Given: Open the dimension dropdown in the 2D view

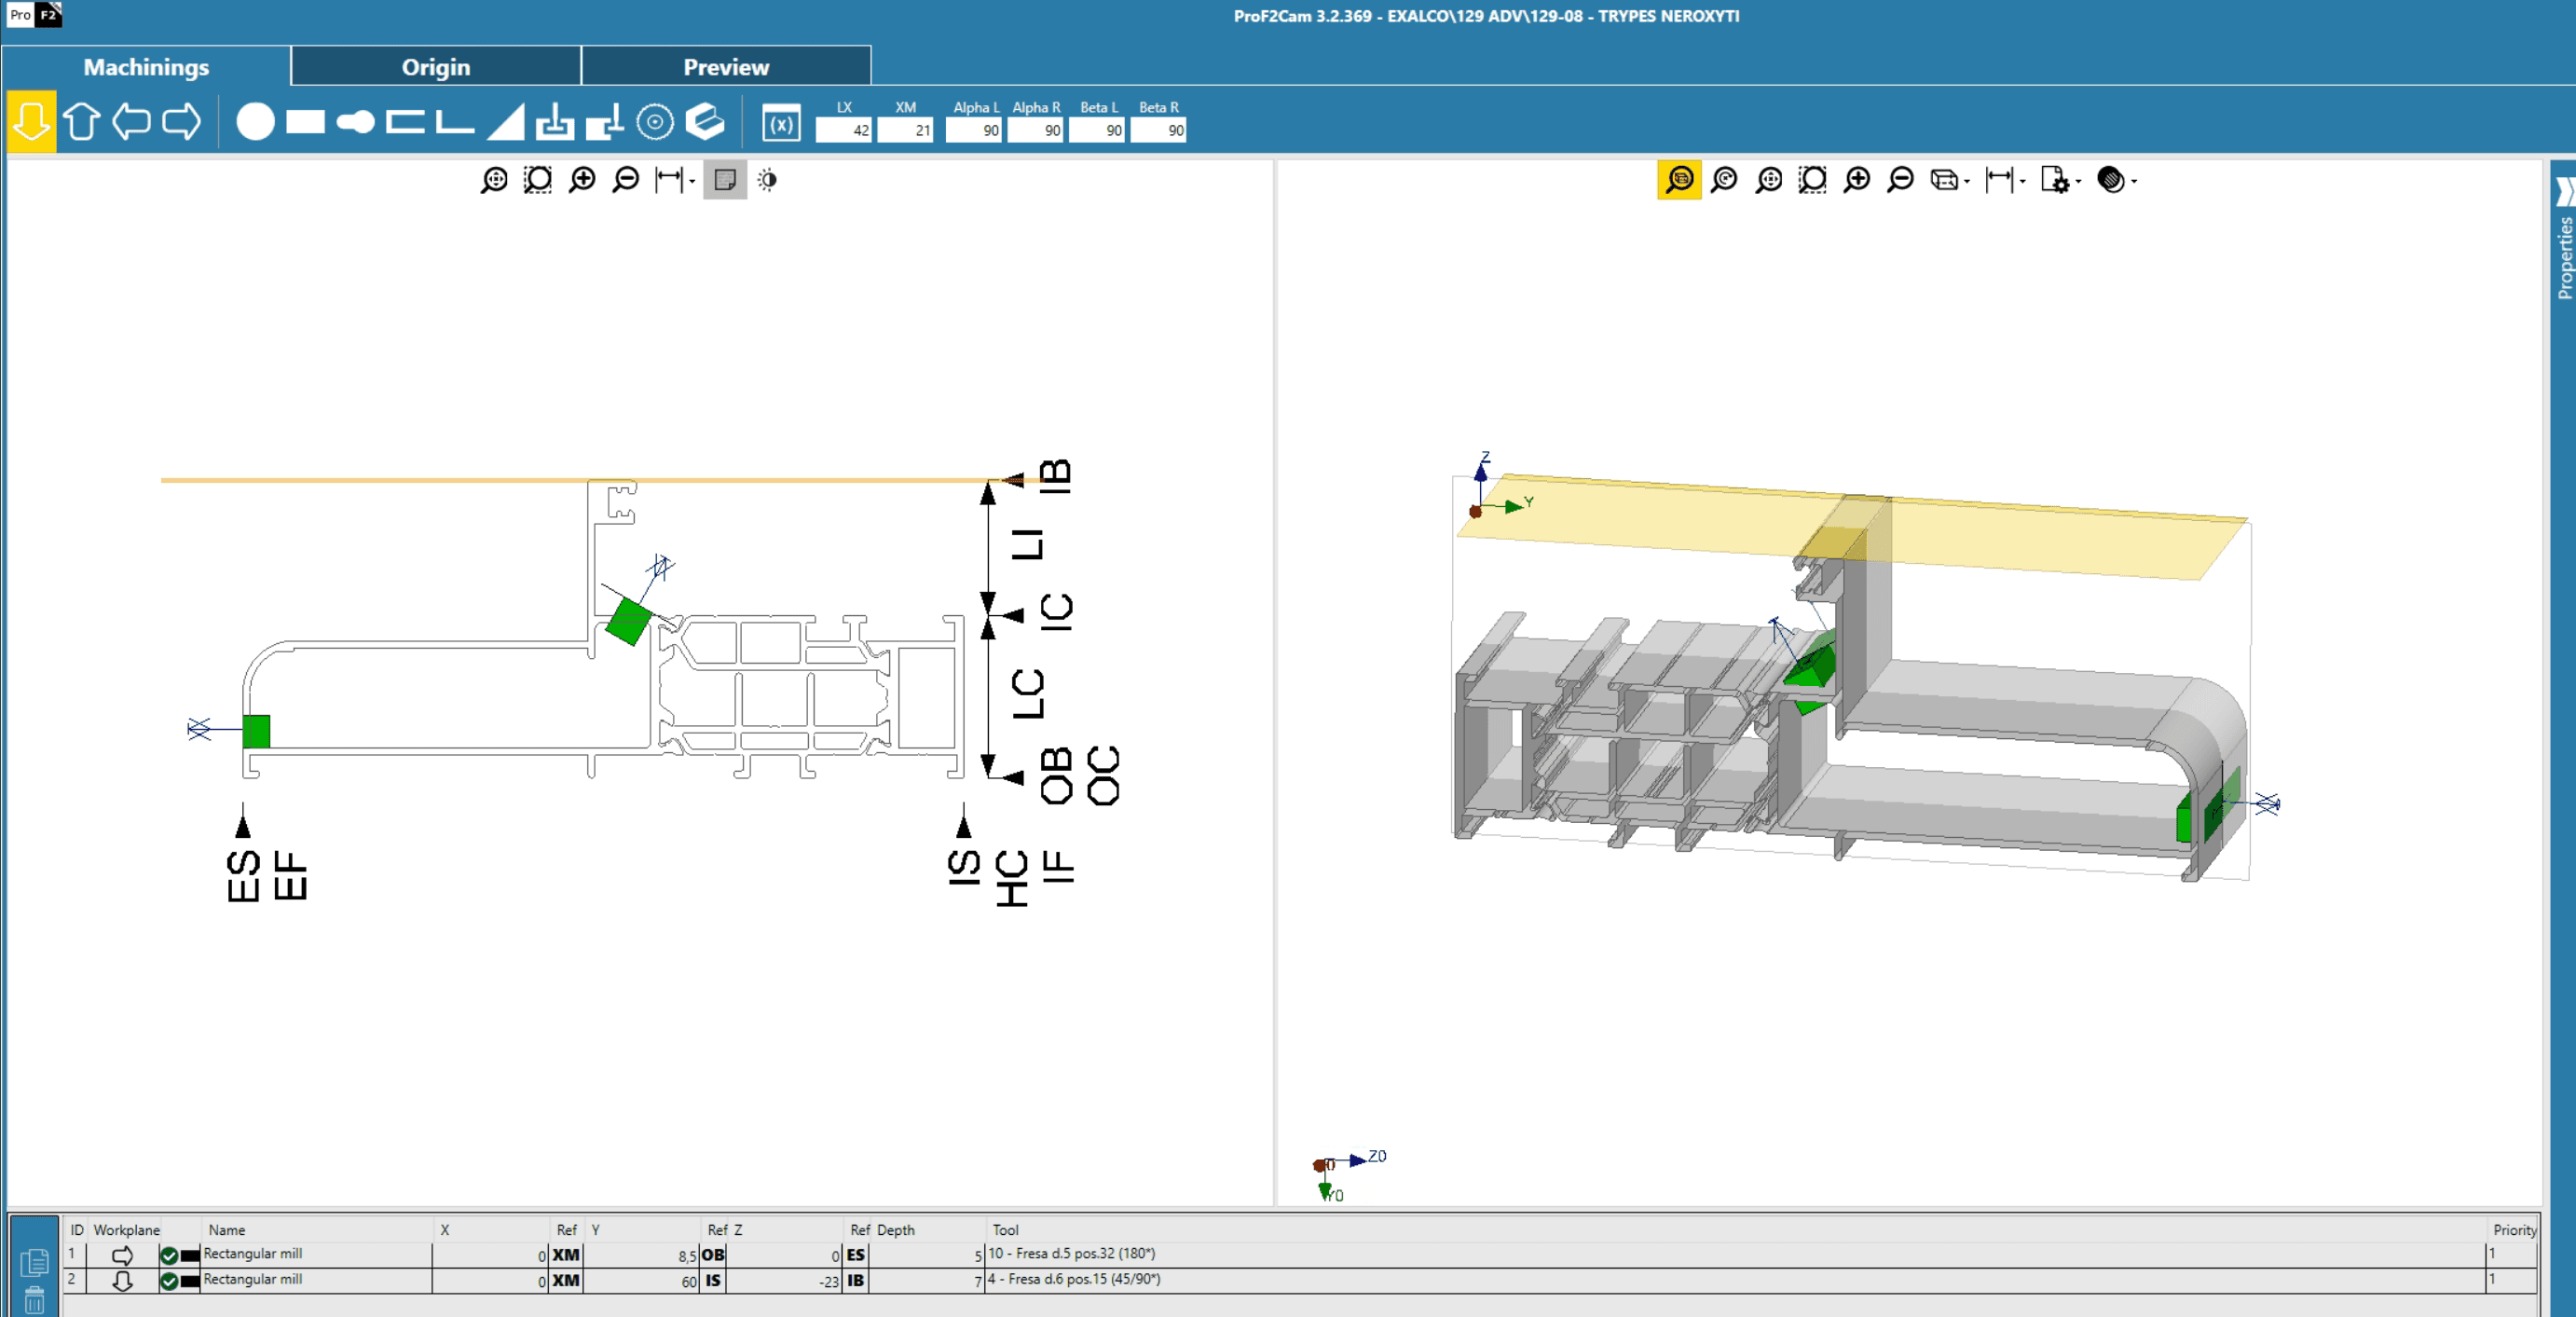Looking at the screenshot, I should [x=675, y=180].
